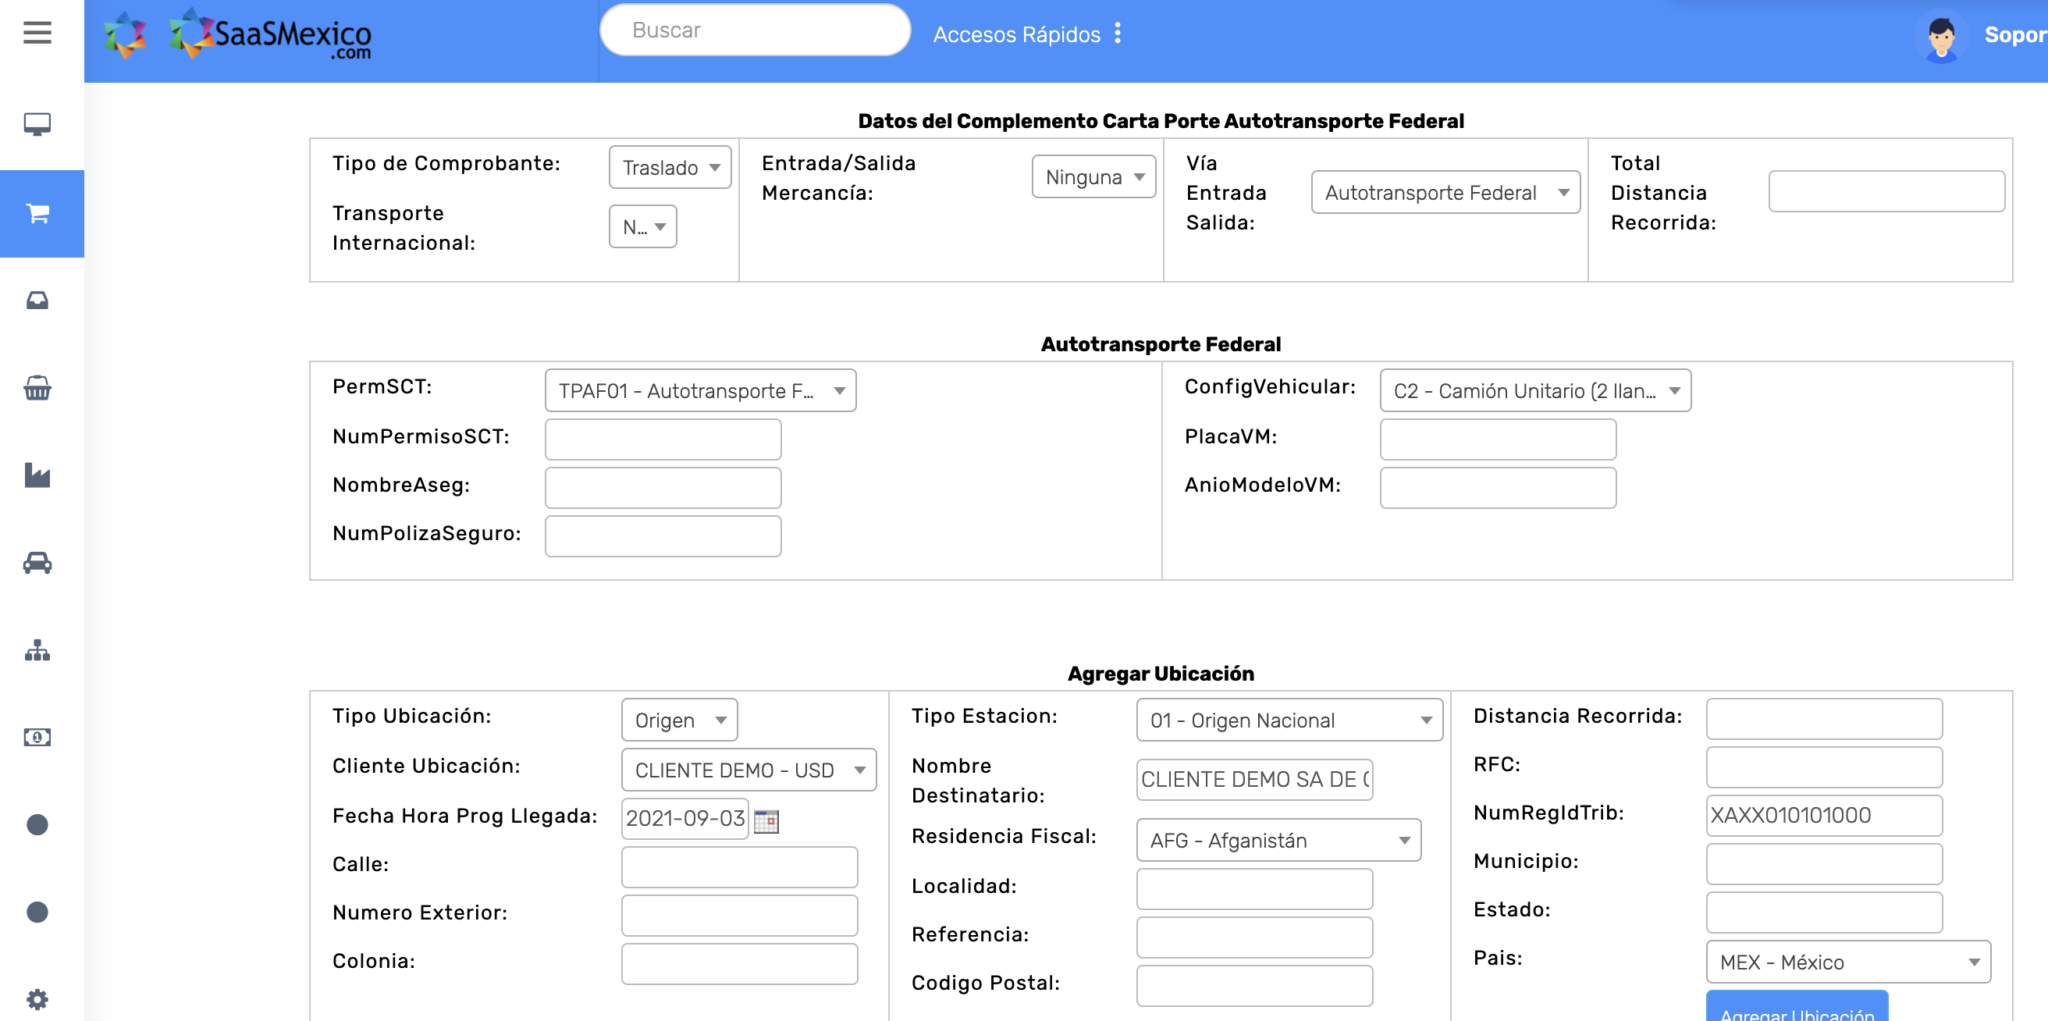The width and height of the screenshot is (2048, 1021).
Task: Select the monitor/dashboard icon in sidebar
Action: [37, 125]
